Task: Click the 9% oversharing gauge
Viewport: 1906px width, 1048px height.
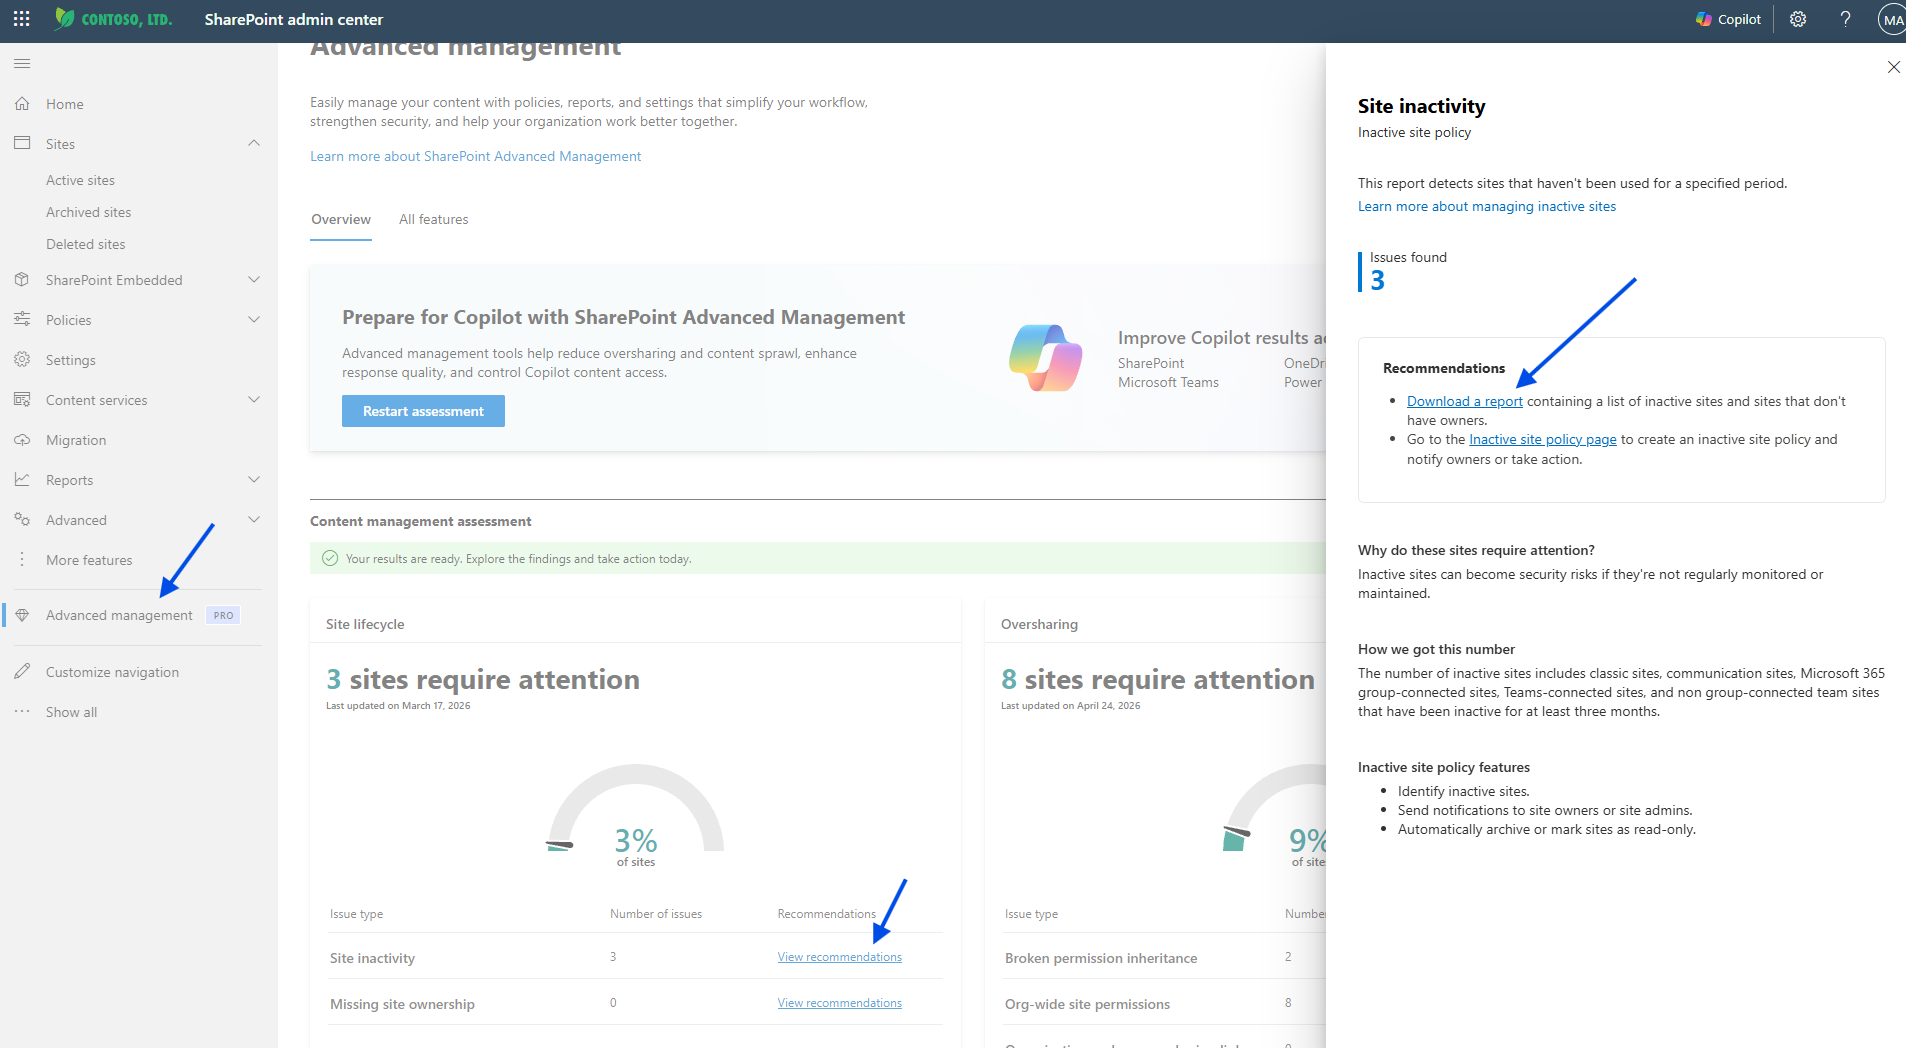Action: coord(1276,815)
